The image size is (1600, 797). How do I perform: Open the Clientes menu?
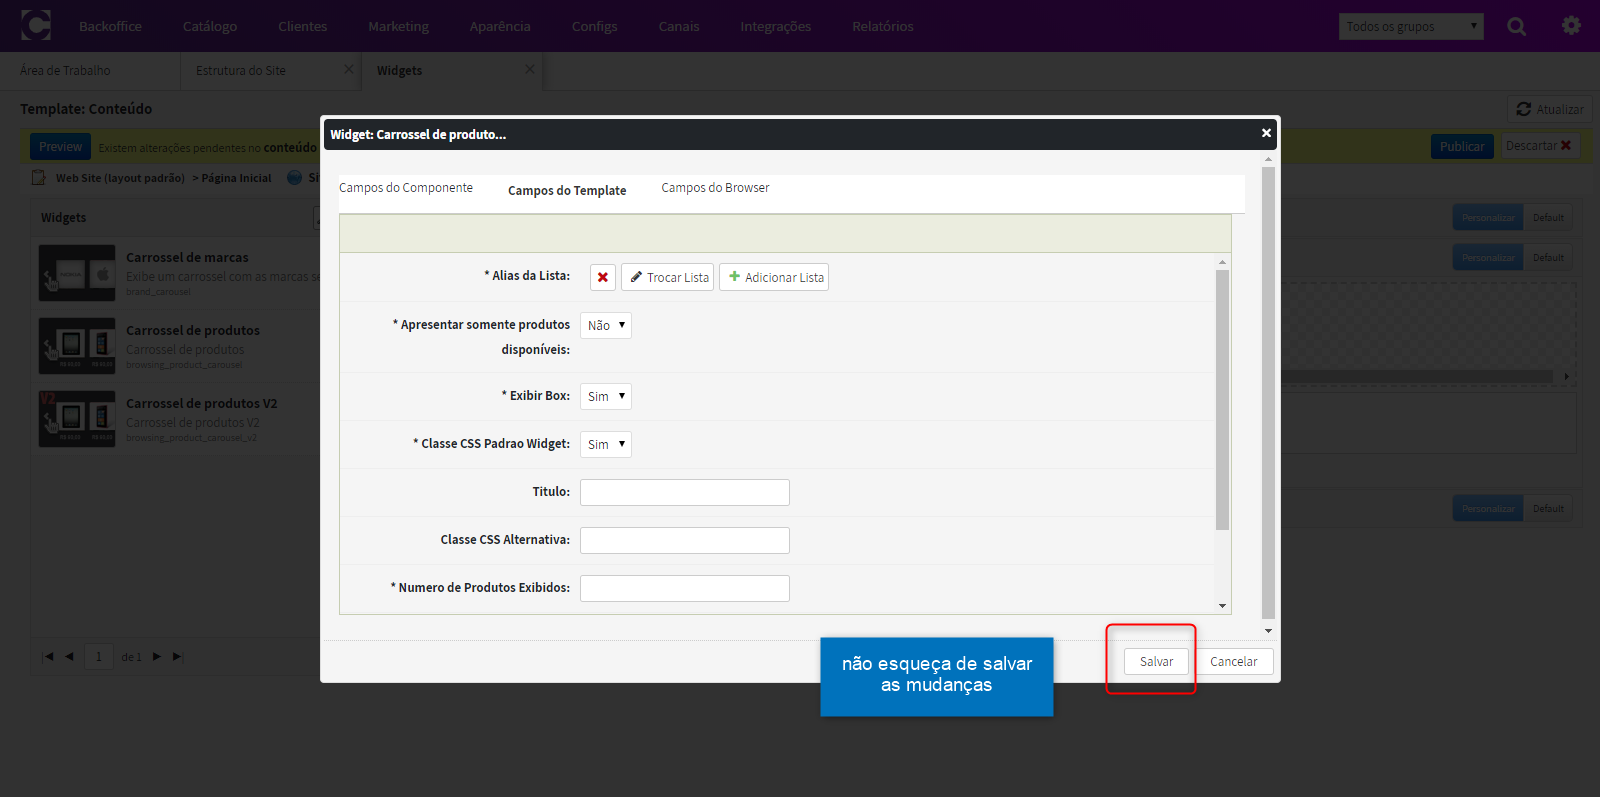(x=303, y=26)
